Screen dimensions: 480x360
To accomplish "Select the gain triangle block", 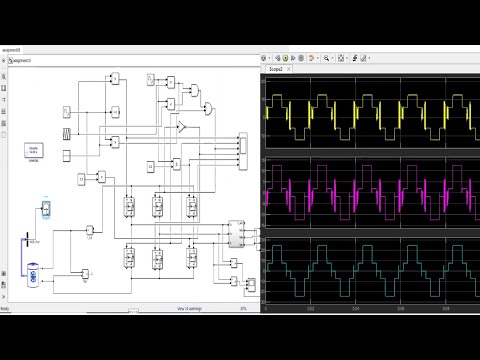I will (x=181, y=127).
